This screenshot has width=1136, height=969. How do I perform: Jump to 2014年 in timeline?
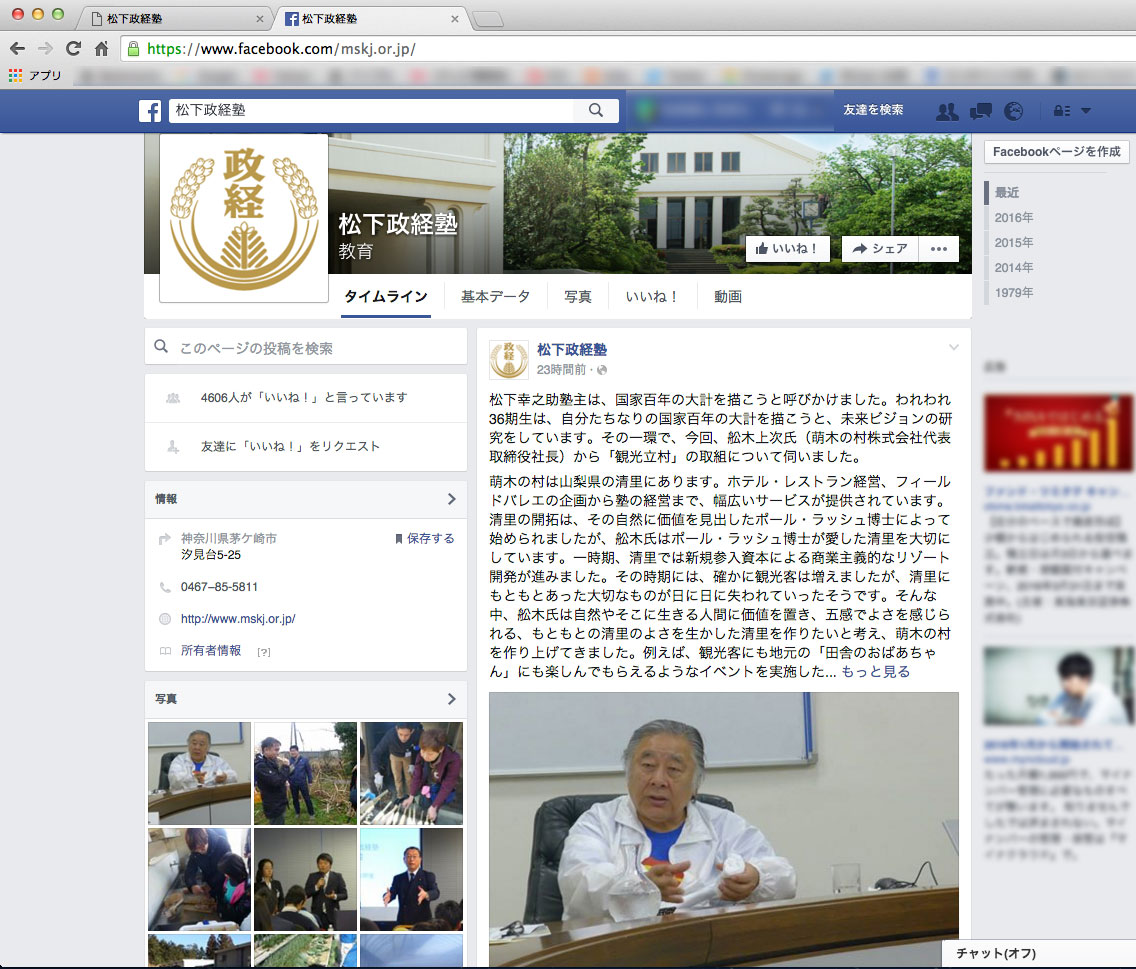tap(1014, 267)
